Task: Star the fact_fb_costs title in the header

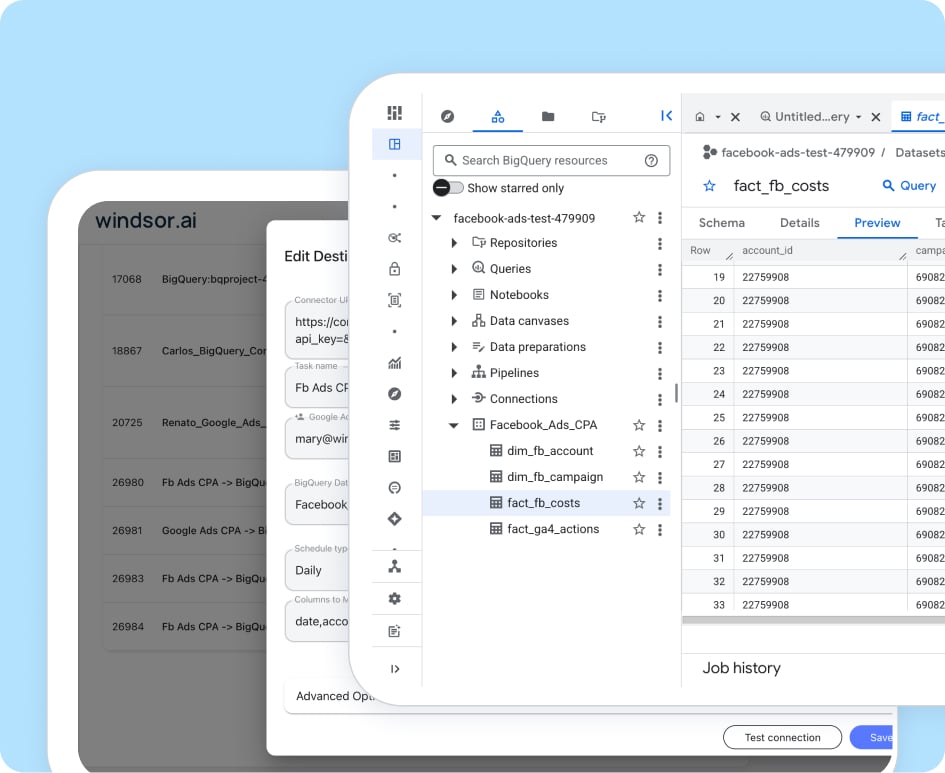Action: 710,186
